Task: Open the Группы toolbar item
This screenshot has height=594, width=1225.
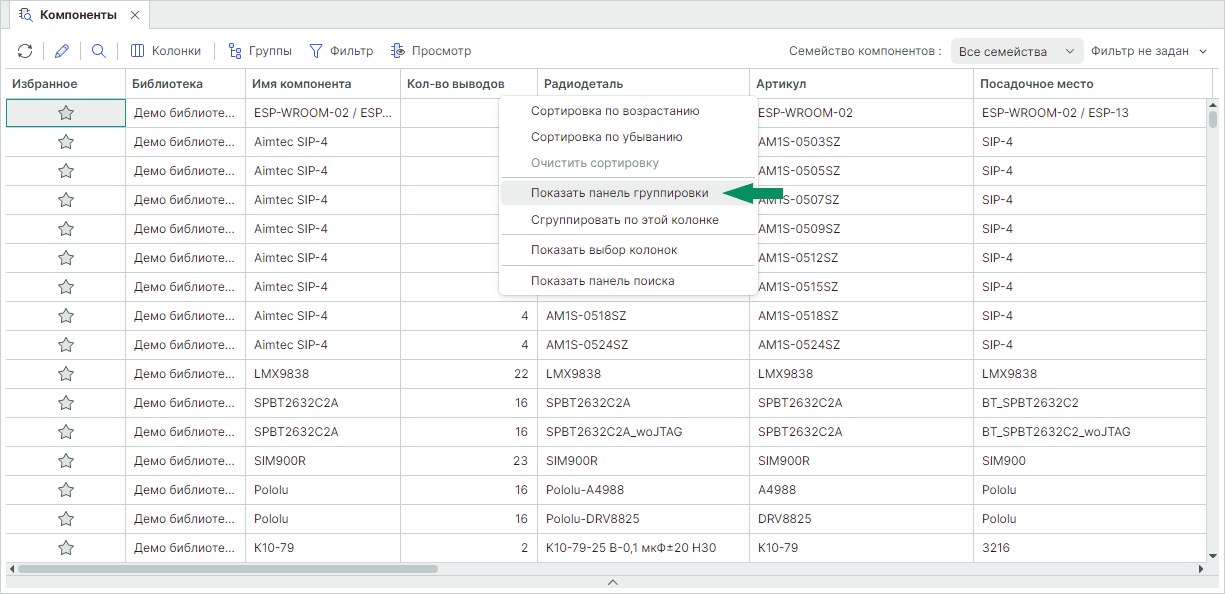Action: pyautogui.click(x=260, y=51)
